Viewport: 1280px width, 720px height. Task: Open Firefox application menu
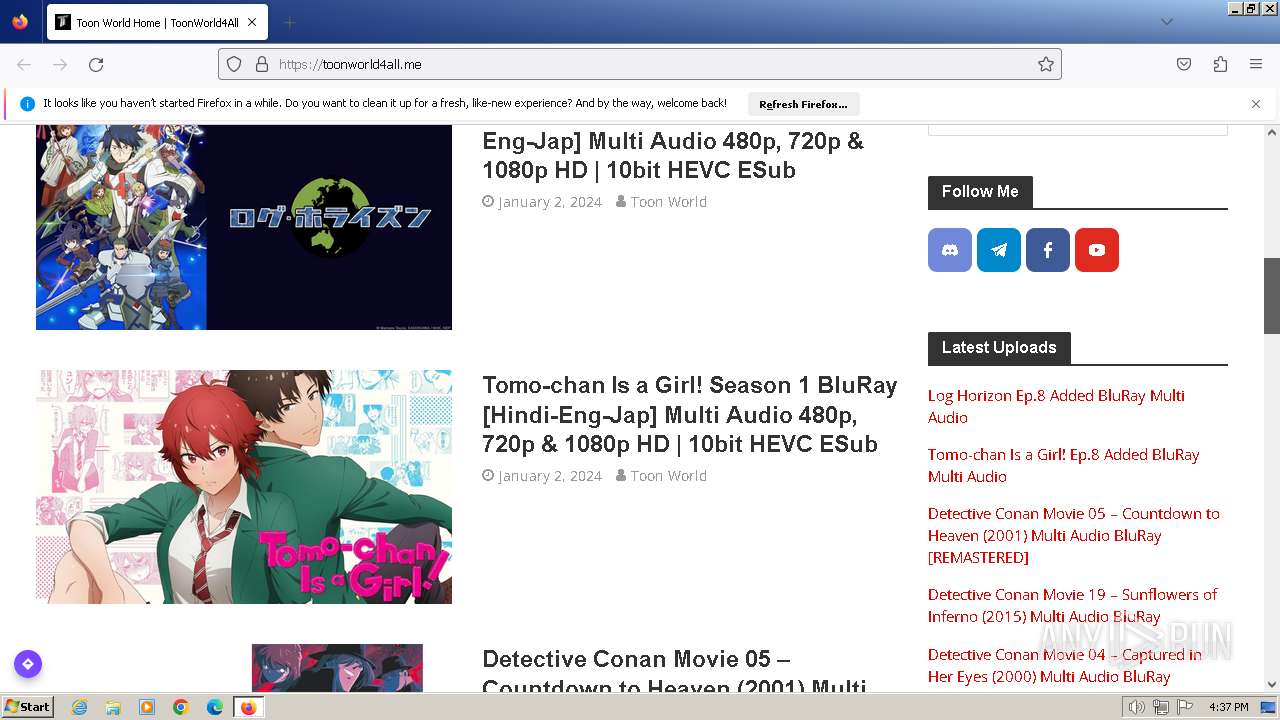(x=1256, y=64)
